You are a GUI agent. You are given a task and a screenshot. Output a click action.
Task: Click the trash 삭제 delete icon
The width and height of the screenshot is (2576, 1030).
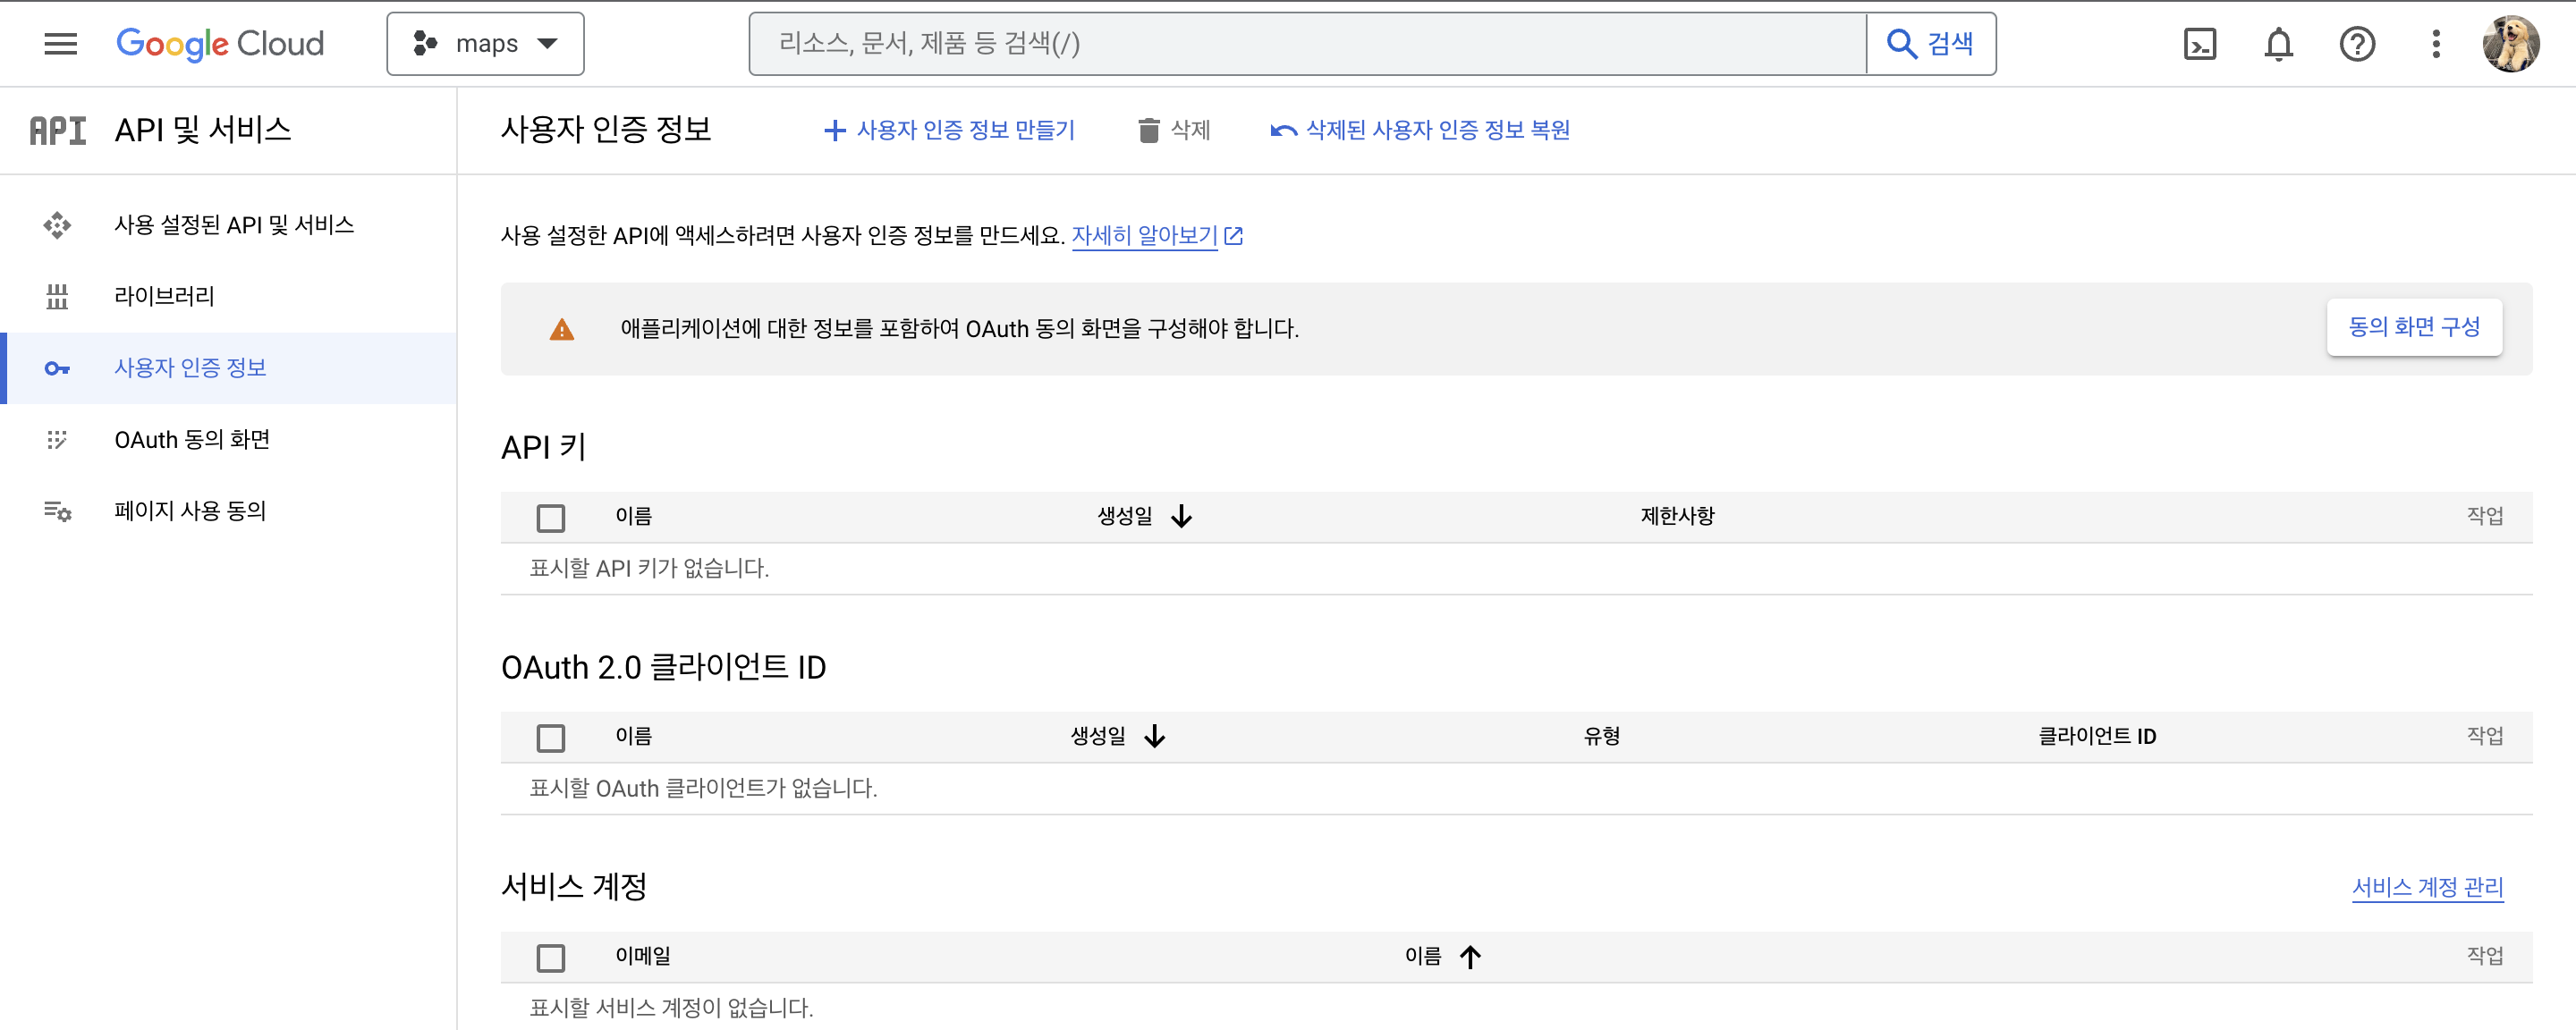(1149, 130)
